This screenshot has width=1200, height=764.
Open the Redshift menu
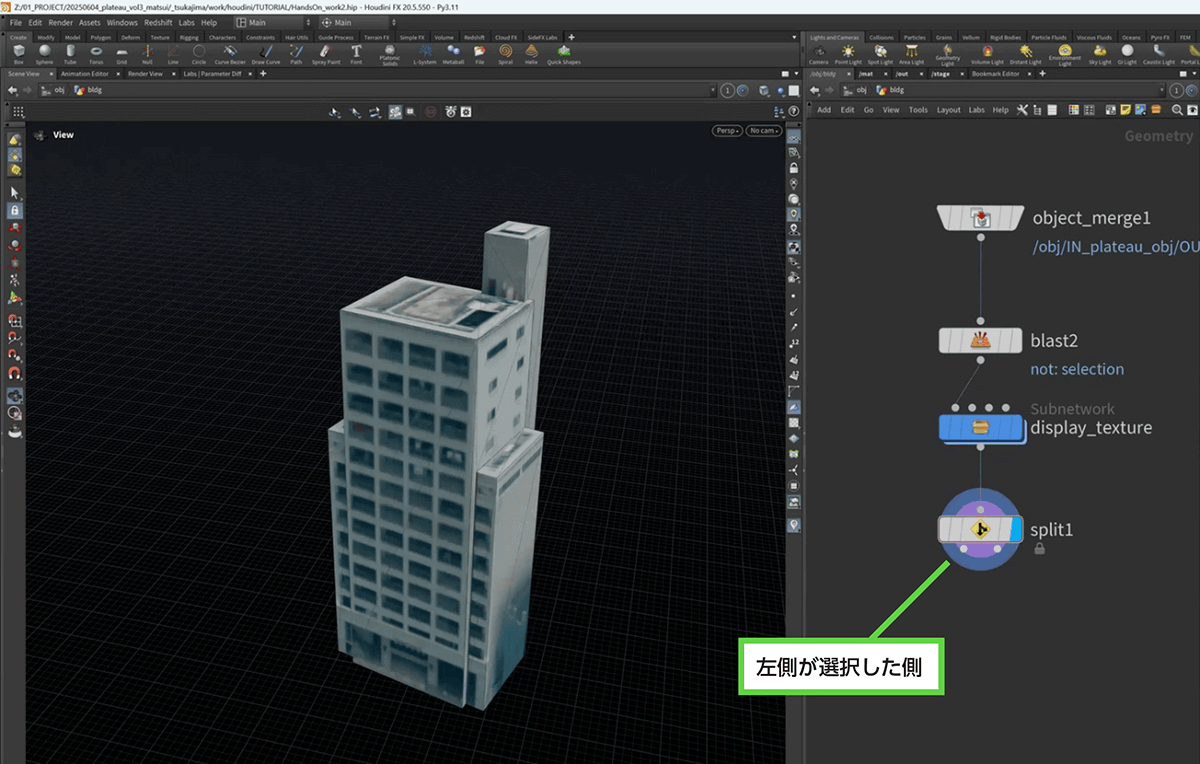(156, 22)
